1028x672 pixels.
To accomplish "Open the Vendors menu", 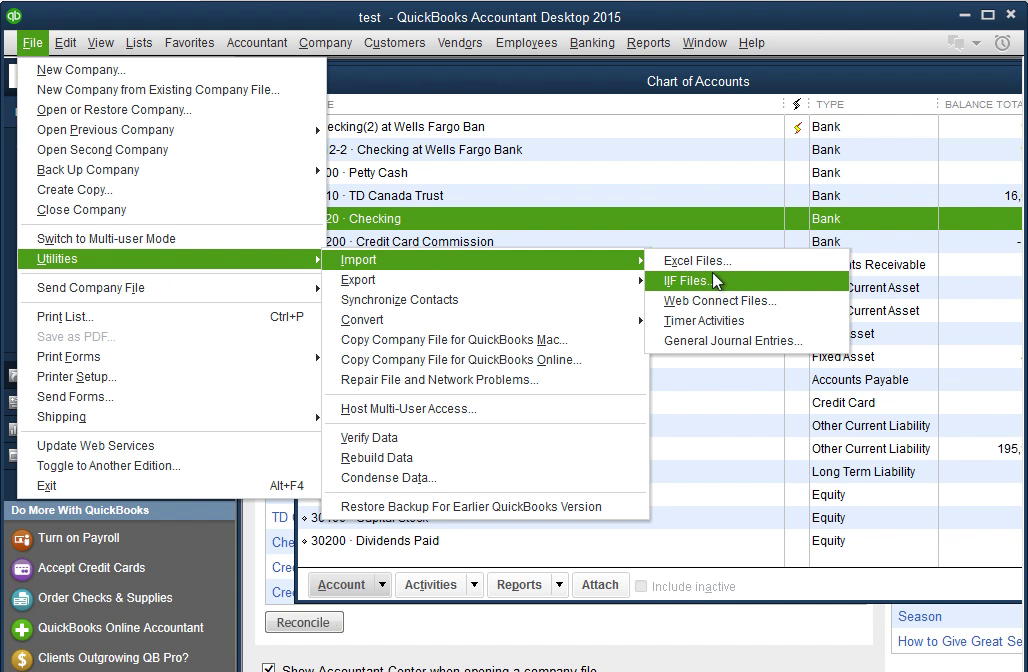I will (x=460, y=43).
